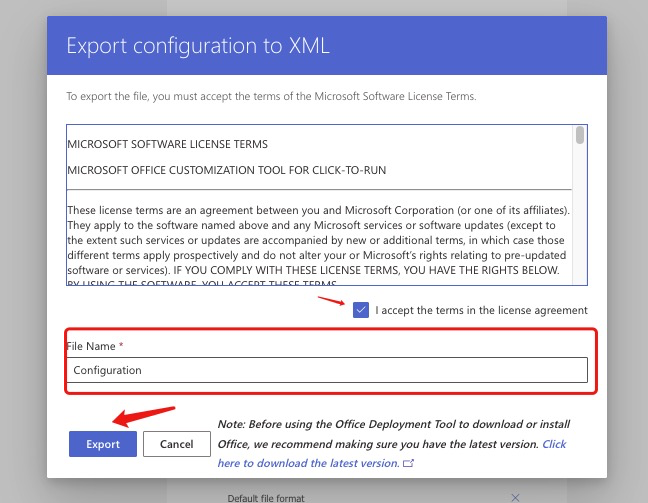Close the Default file format panel behind
Image resolution: width=648 pixels, height=503 pixels.
pos(515,498)
